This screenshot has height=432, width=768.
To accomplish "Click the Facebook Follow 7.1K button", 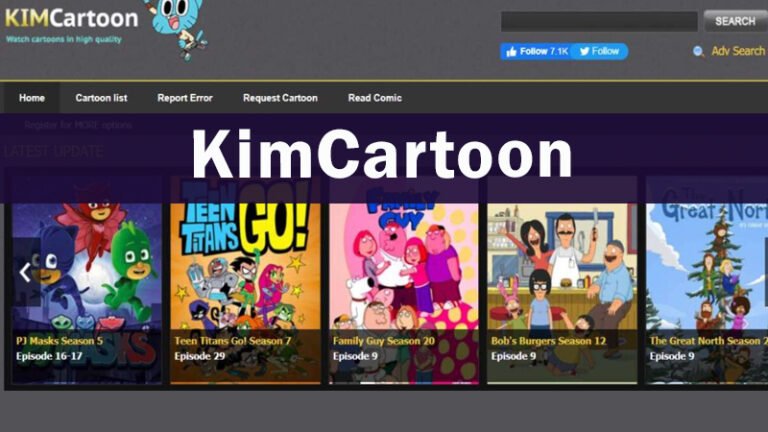I will click(x=536, y=51).
